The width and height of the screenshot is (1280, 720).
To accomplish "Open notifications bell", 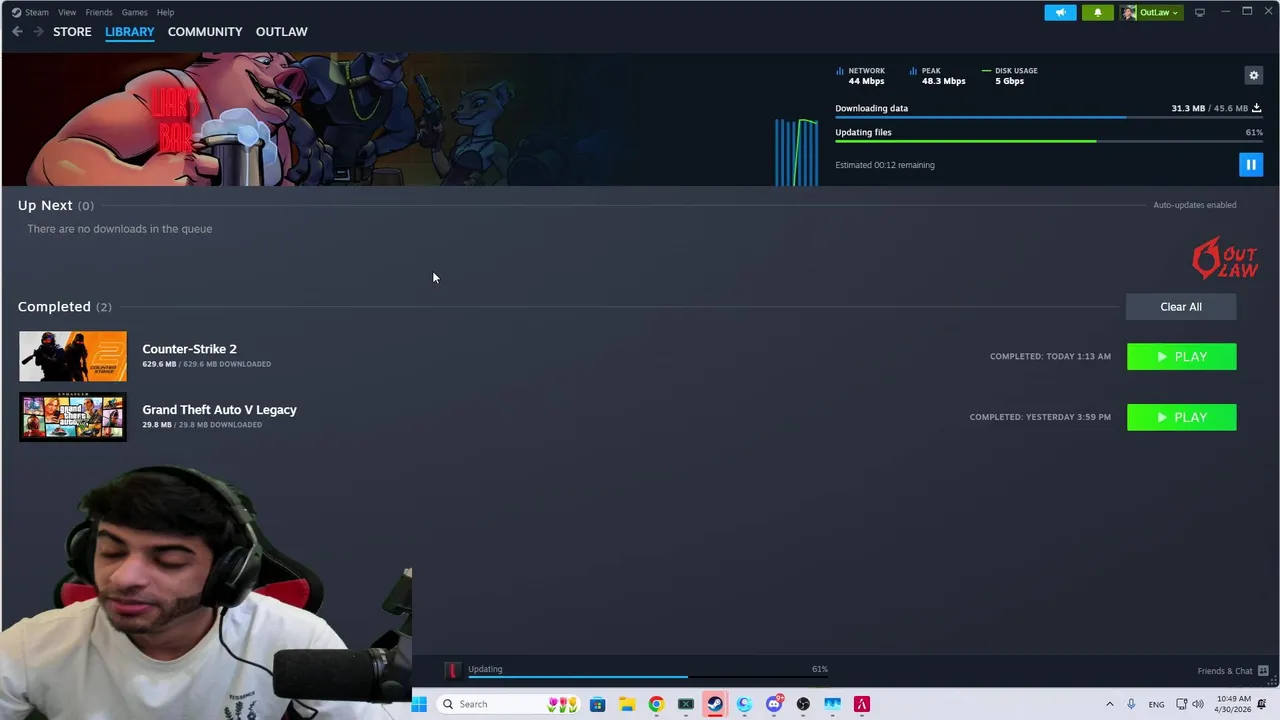I will pos(1097,12).
